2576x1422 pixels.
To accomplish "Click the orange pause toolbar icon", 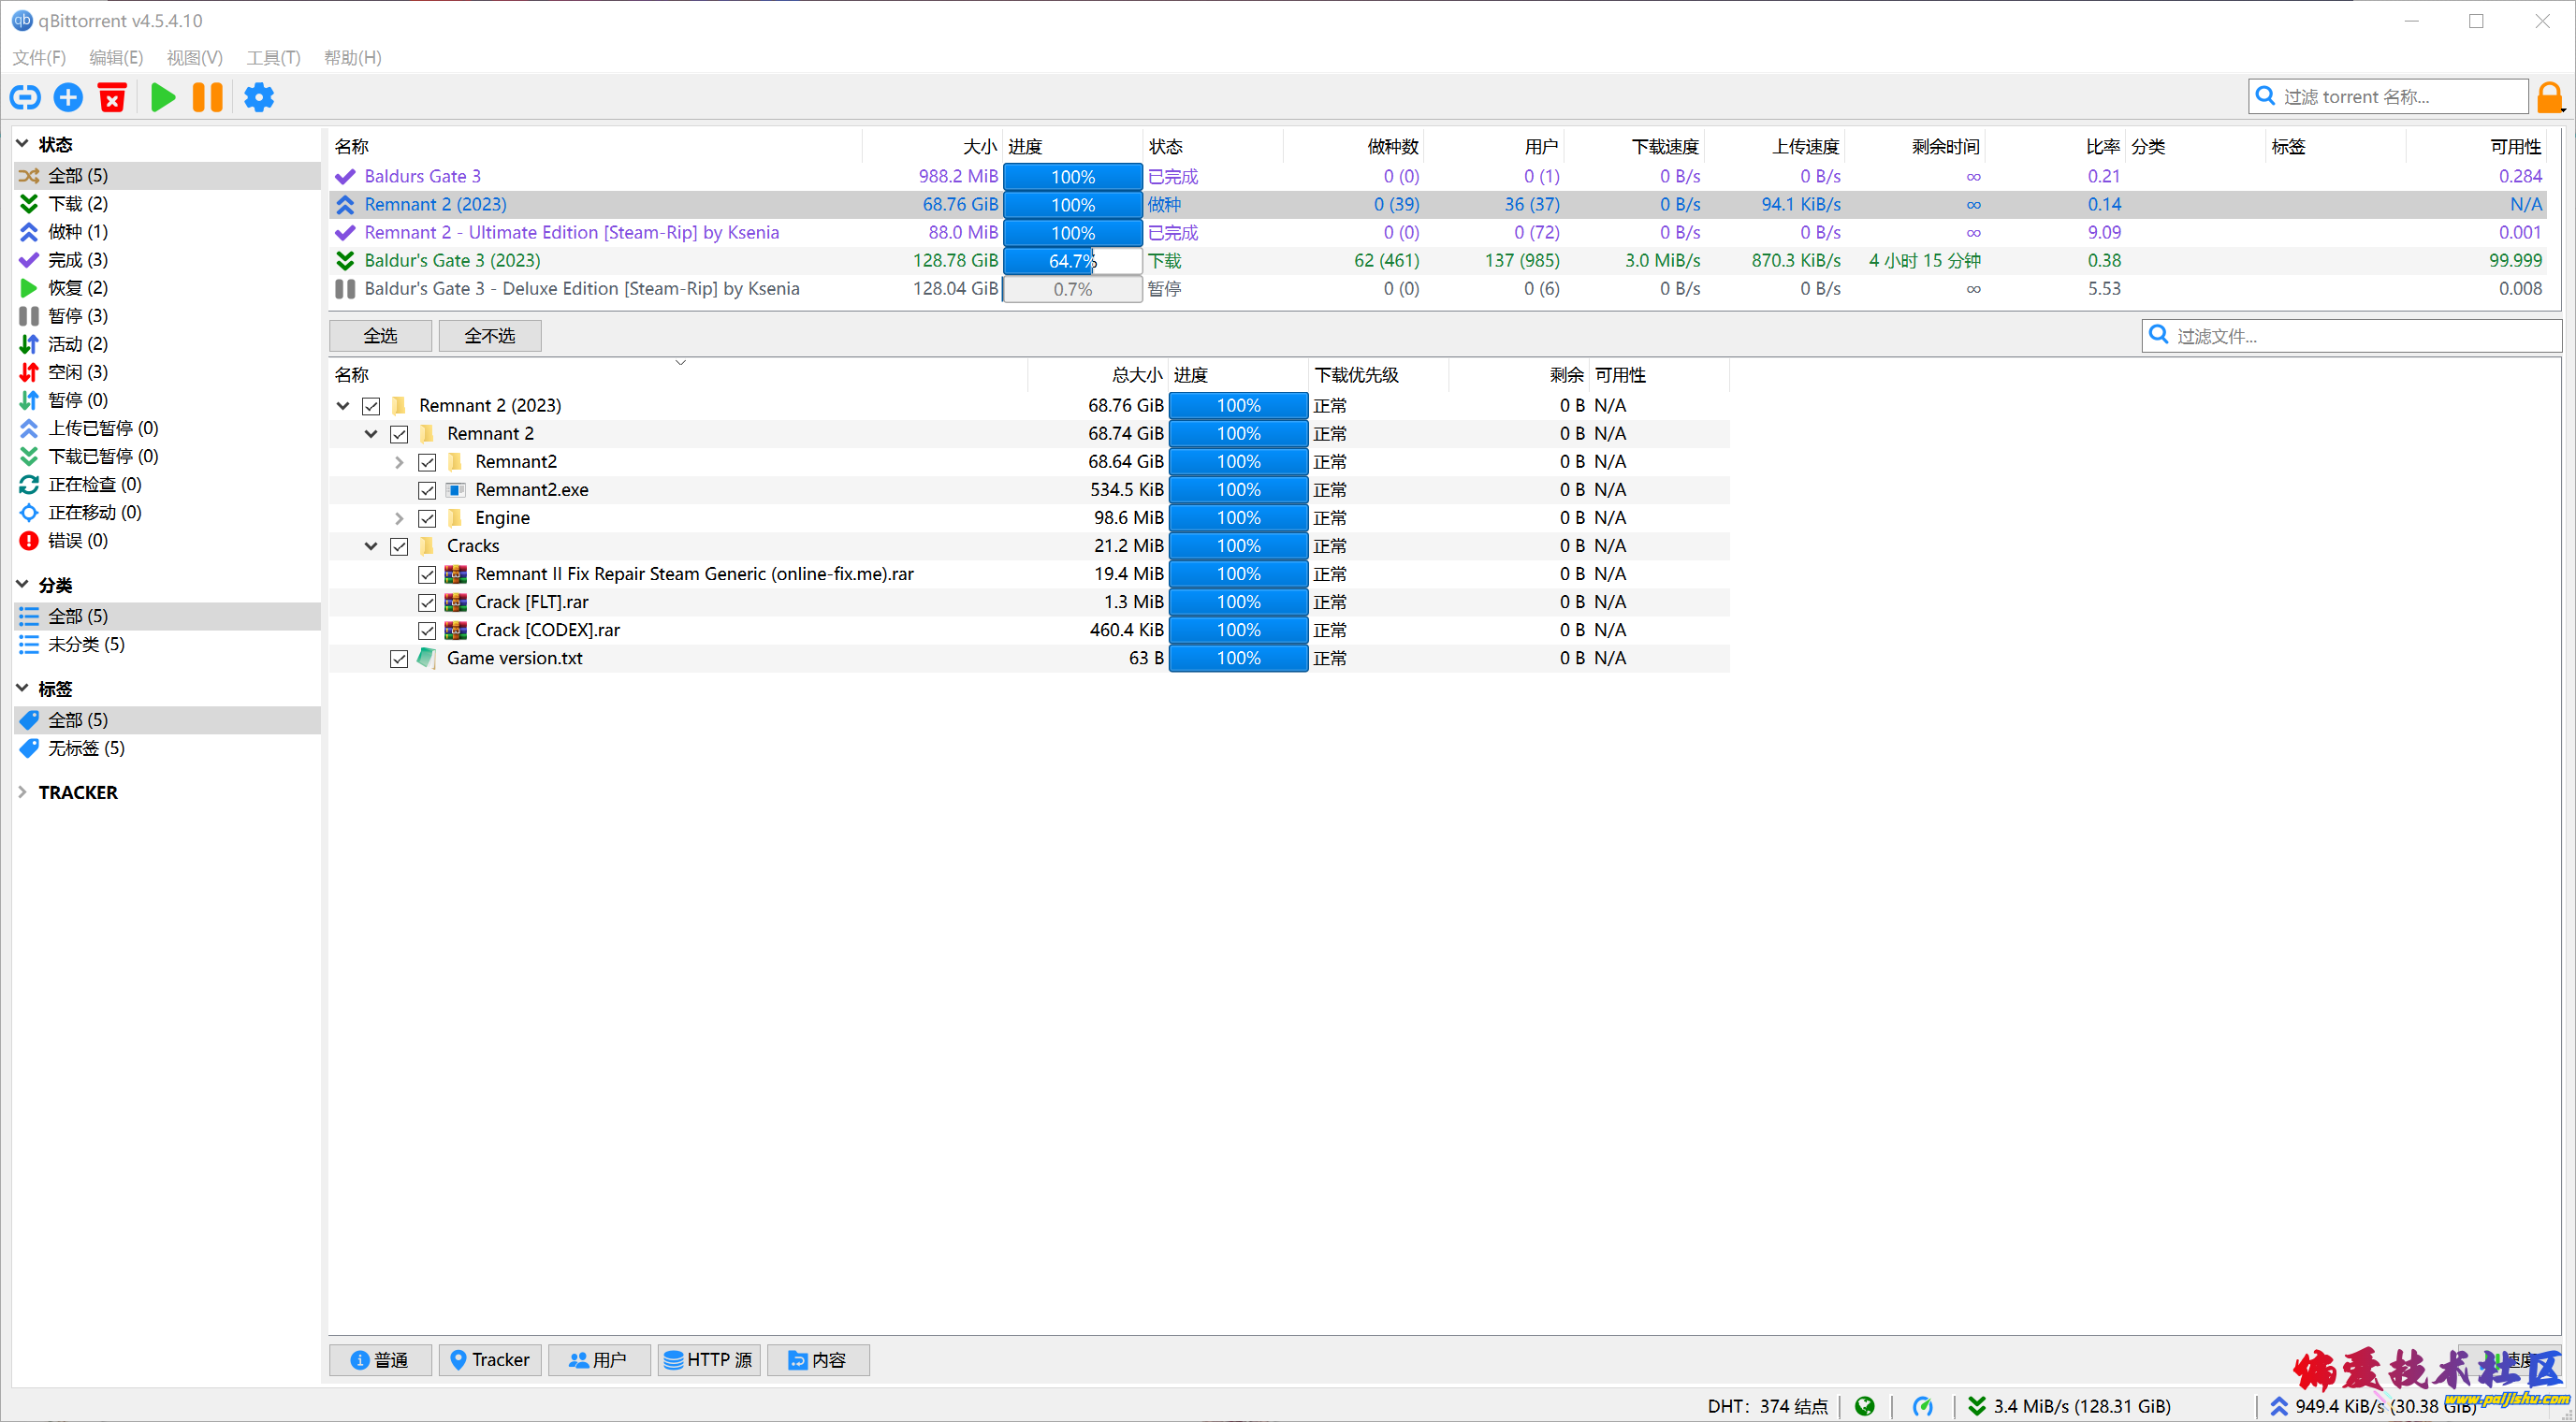I will pyautogui.click(x=207, y=97).
